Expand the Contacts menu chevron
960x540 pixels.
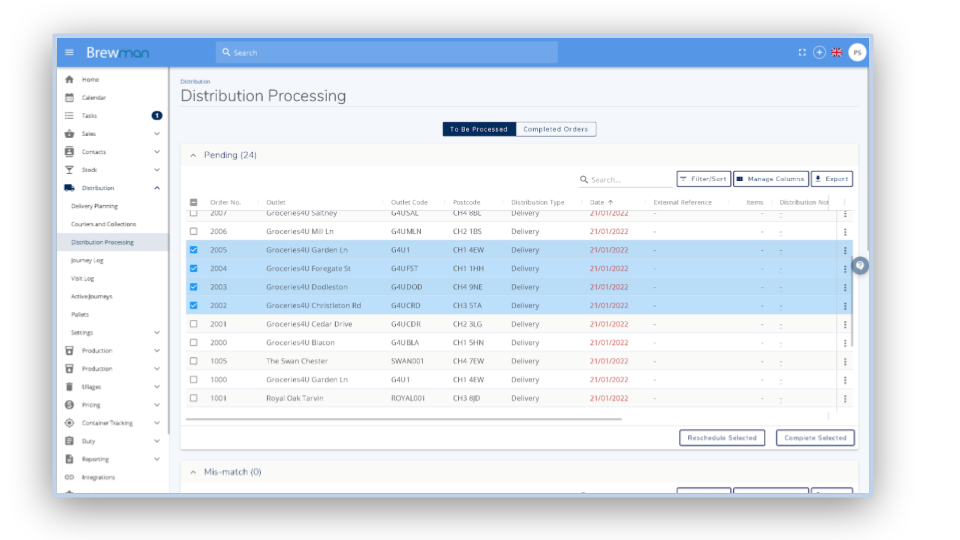[x=157, y=152]
